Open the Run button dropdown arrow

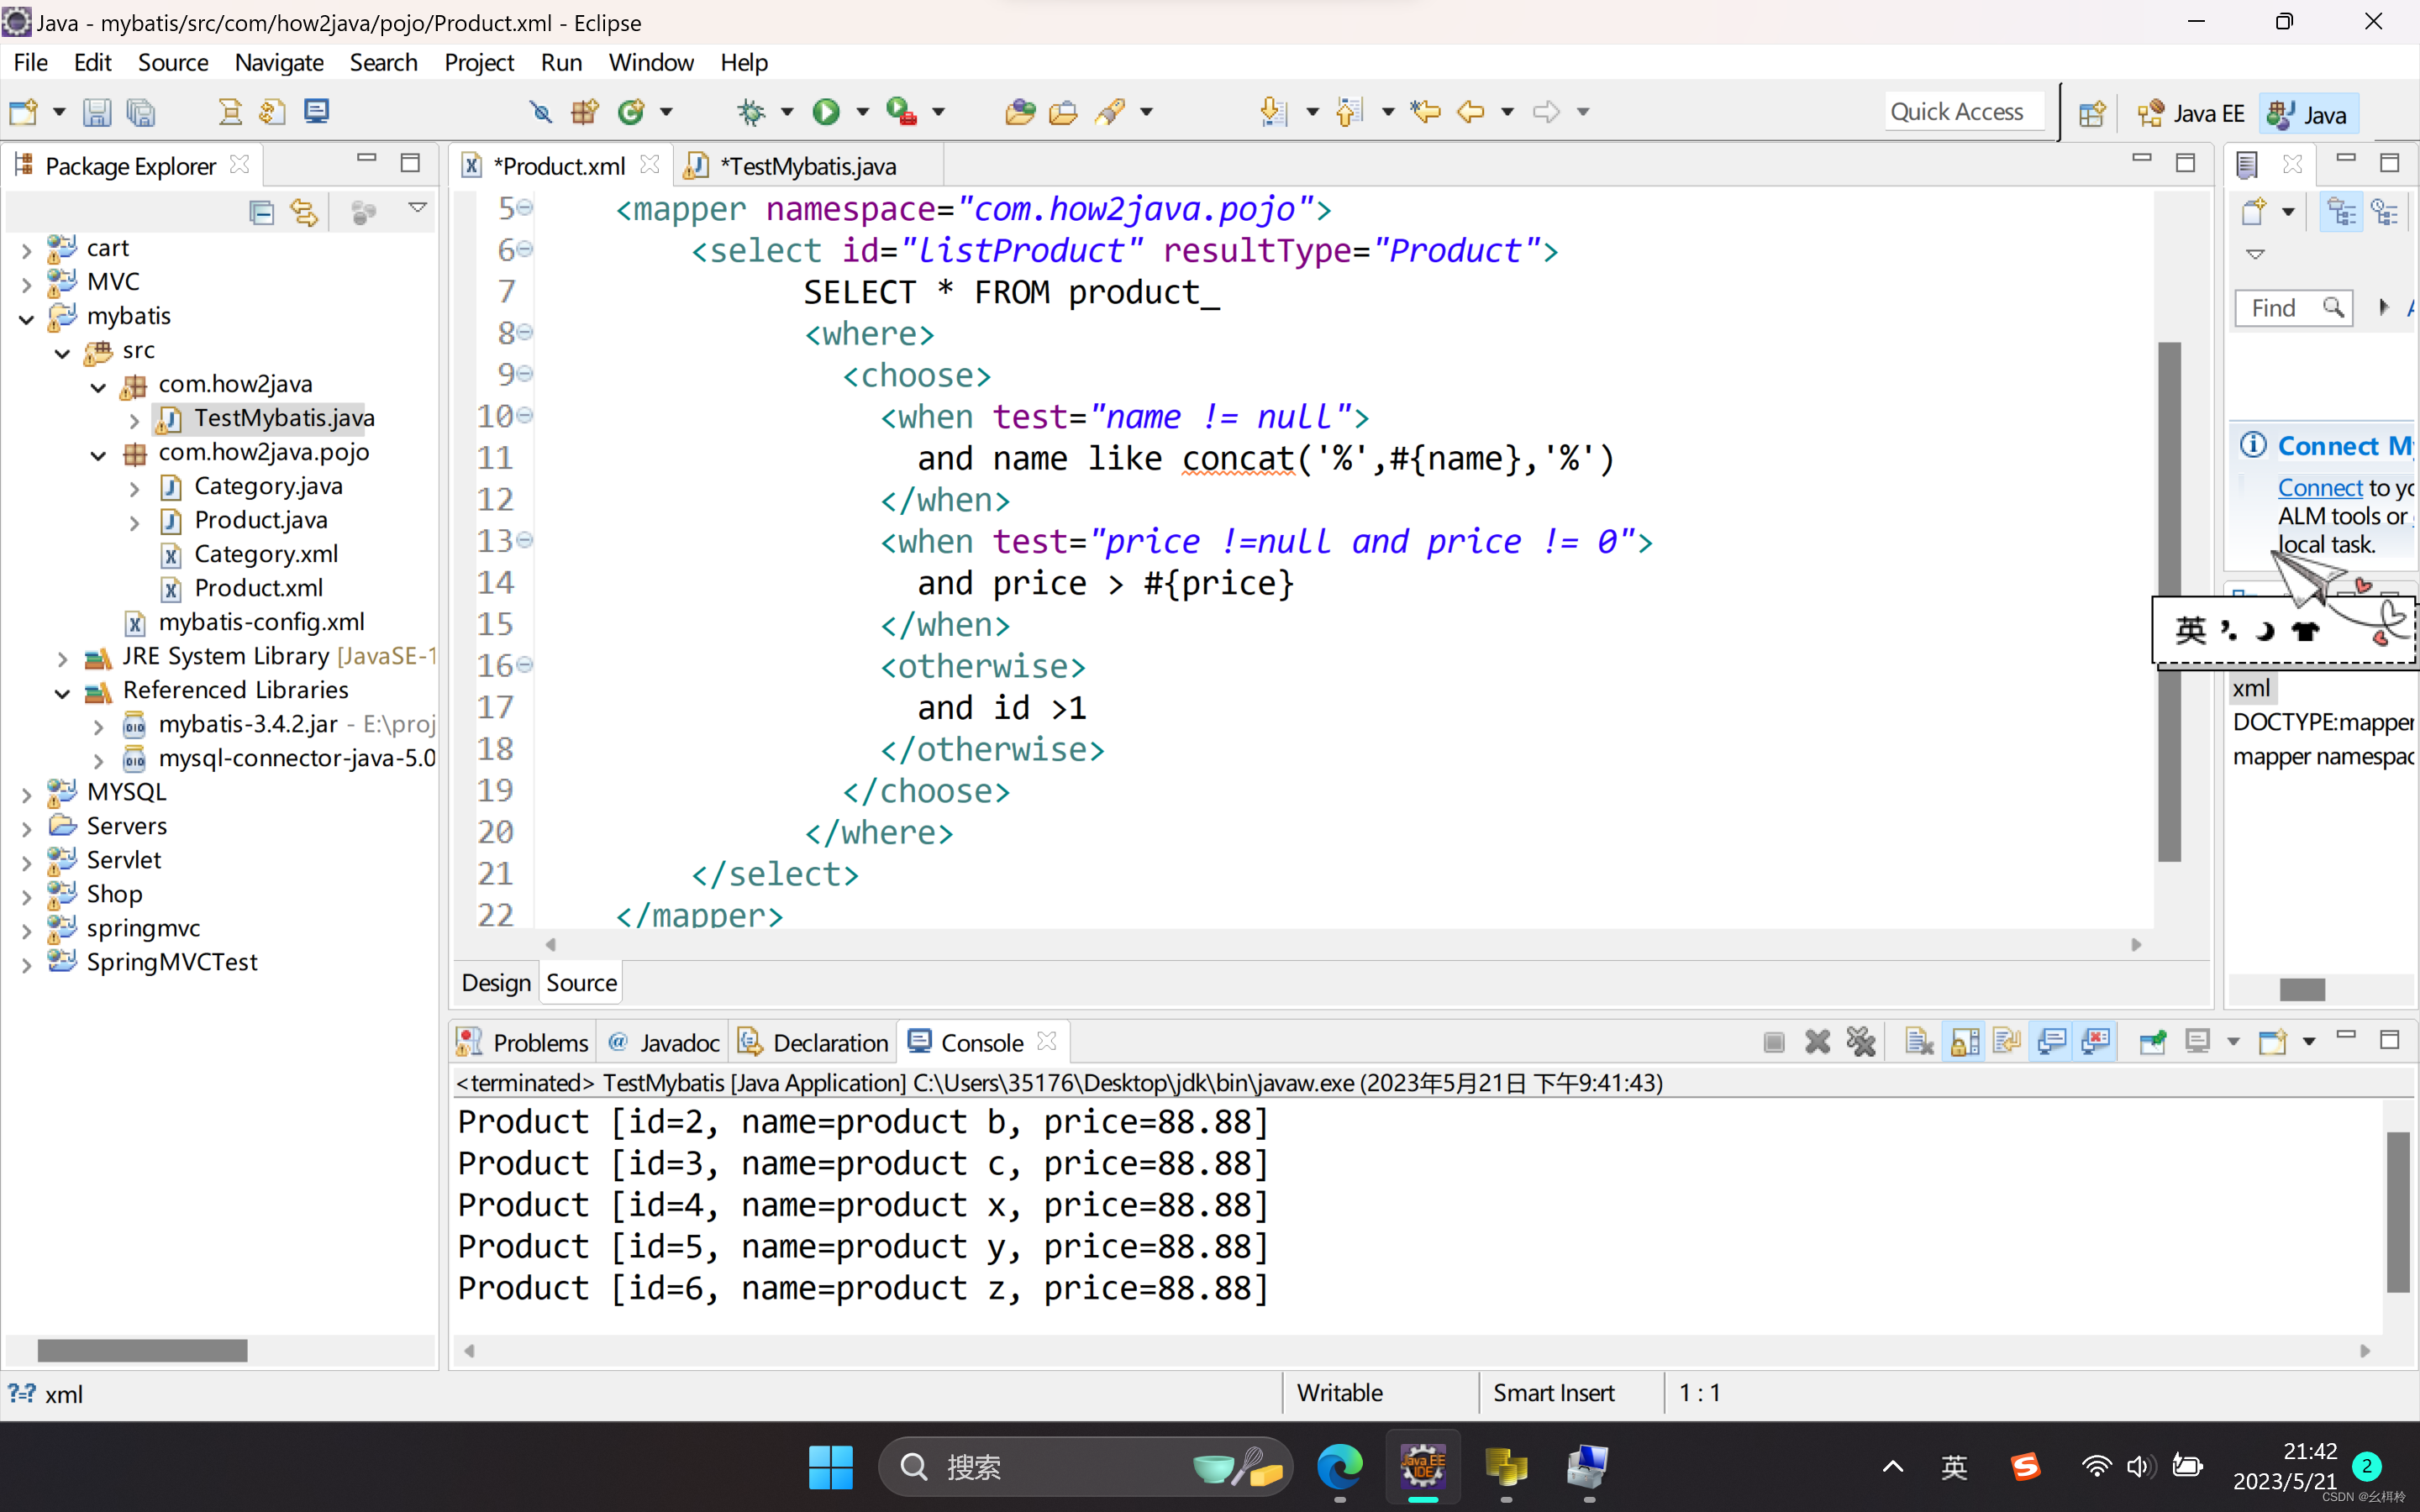862,112
